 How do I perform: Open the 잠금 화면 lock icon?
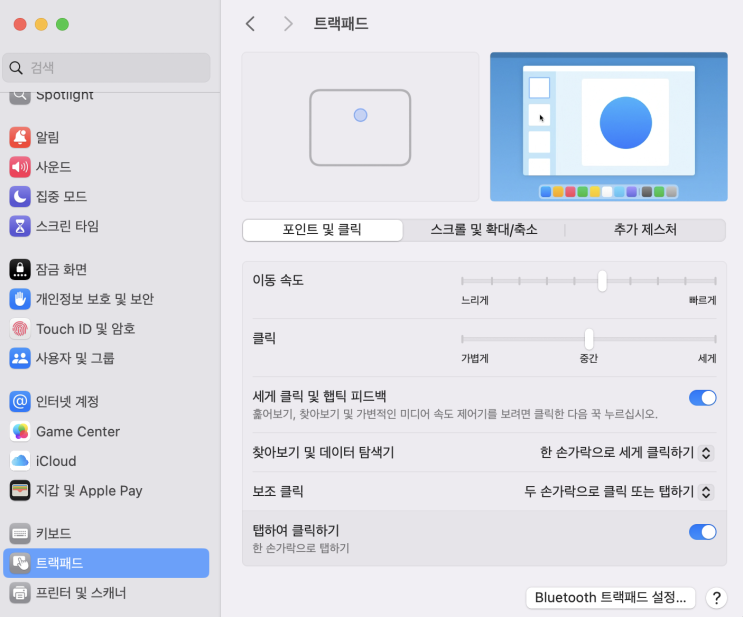tap(20, 270)
